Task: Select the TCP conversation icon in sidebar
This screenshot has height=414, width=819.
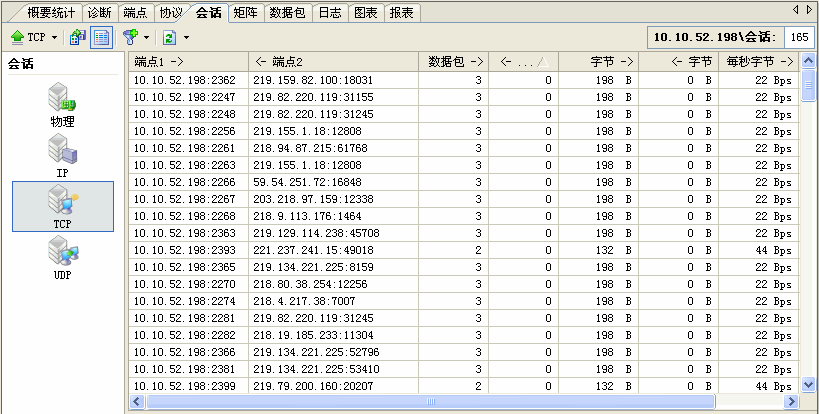Action: tap(63, 206)
